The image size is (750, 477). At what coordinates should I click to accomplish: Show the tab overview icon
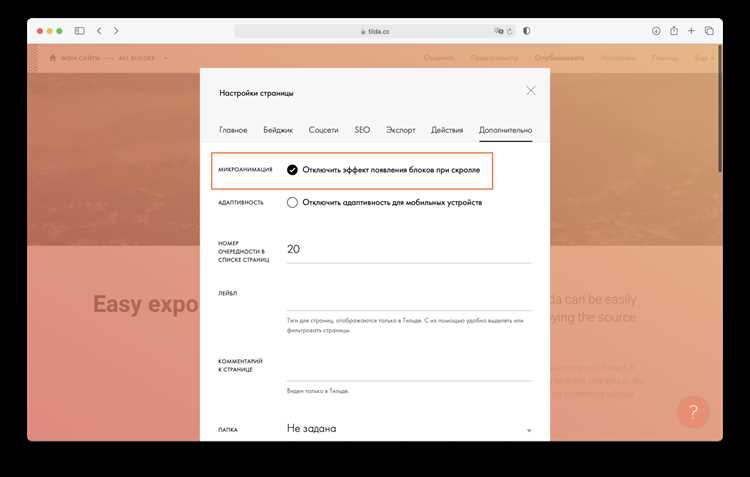tap(709, 31)
